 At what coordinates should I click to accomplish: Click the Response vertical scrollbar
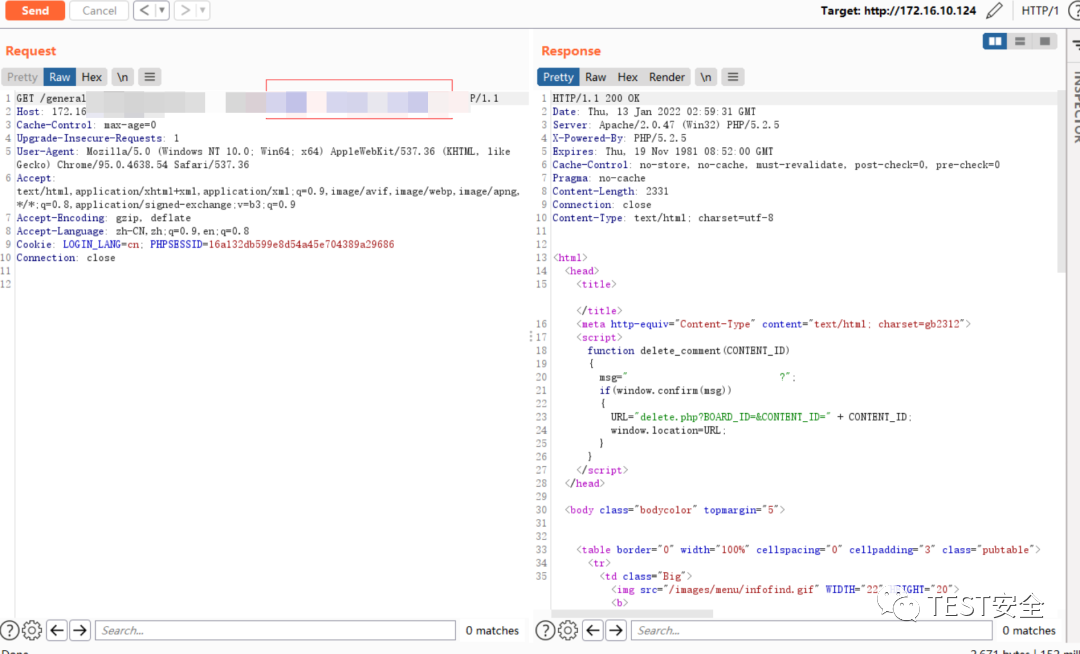pyautogui.click(x=1061, y=182)
